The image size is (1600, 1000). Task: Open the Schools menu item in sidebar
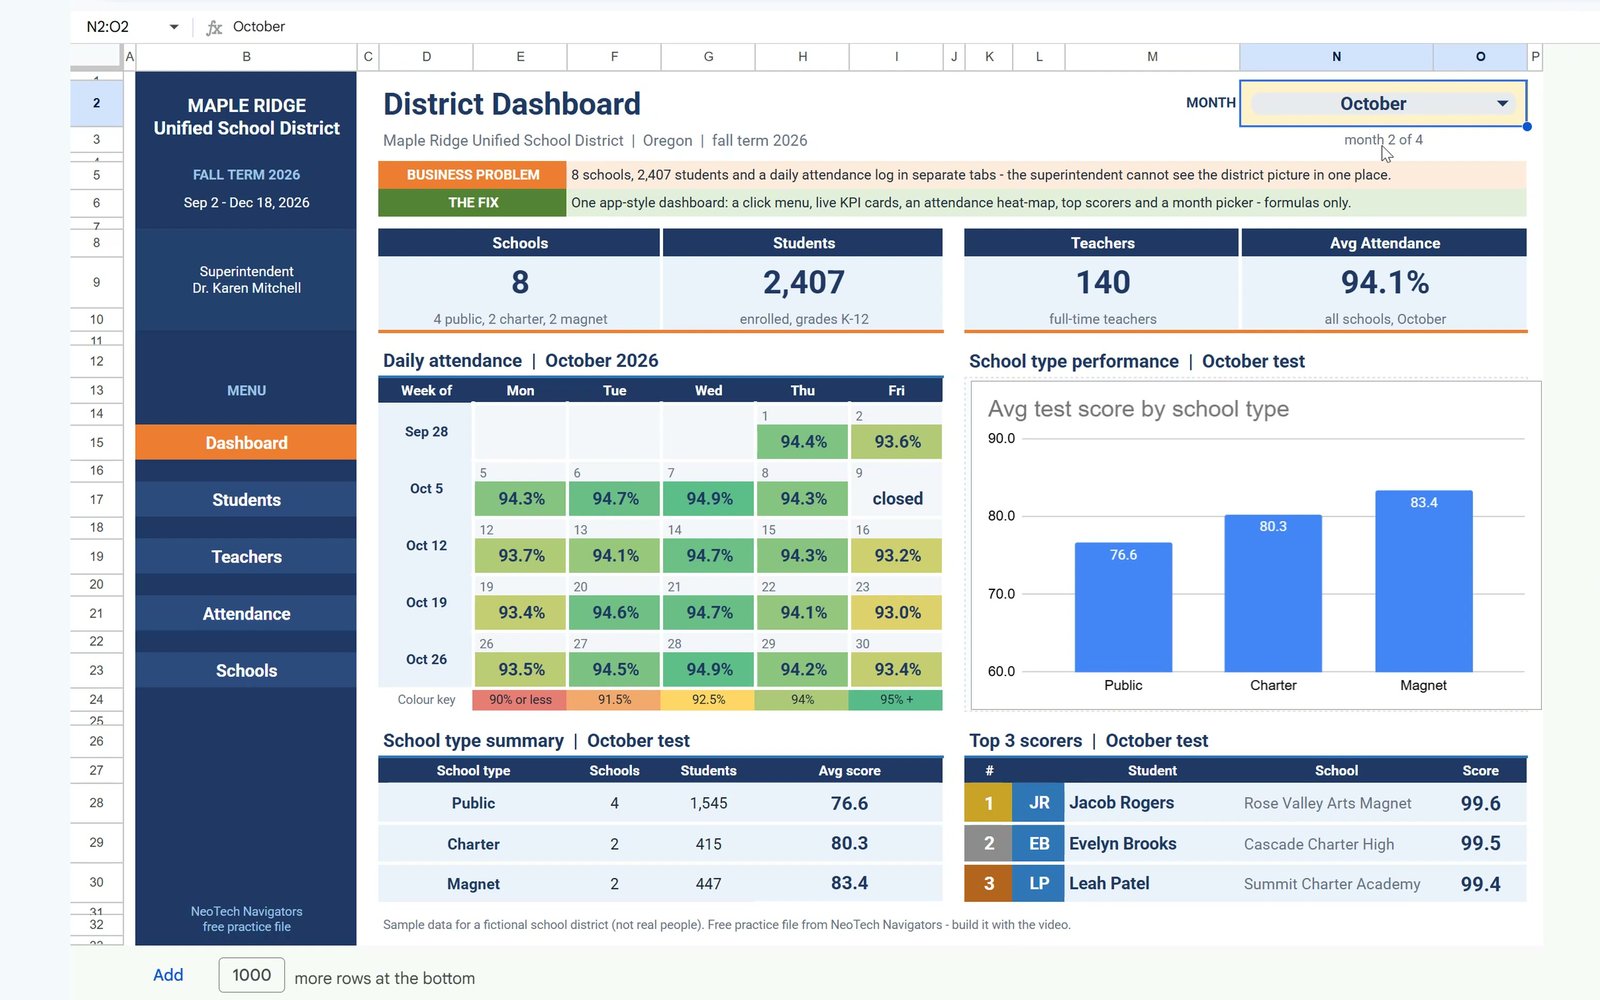click(246, 671)
